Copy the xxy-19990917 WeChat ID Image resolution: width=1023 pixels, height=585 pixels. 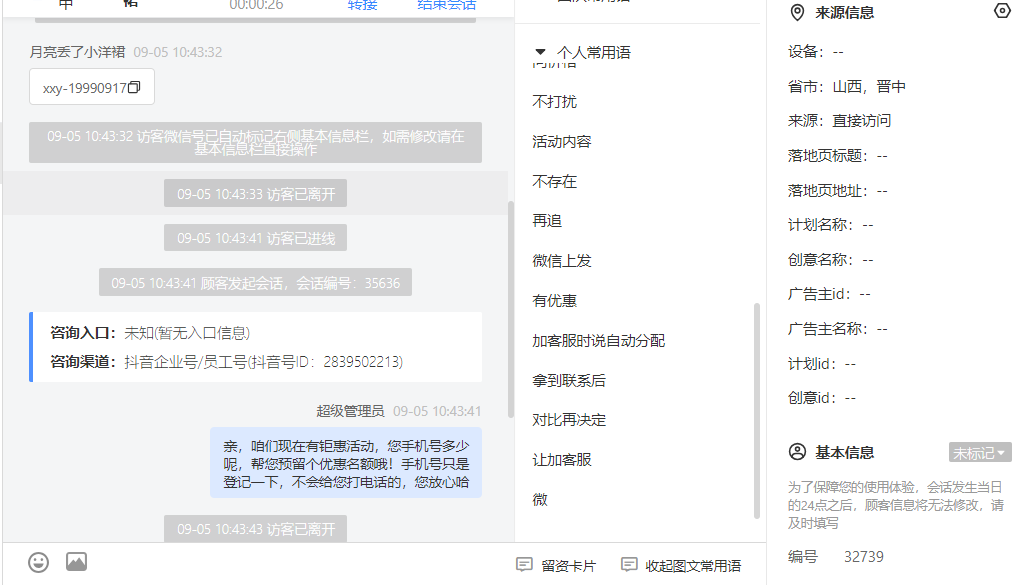[x=134, y=87]
